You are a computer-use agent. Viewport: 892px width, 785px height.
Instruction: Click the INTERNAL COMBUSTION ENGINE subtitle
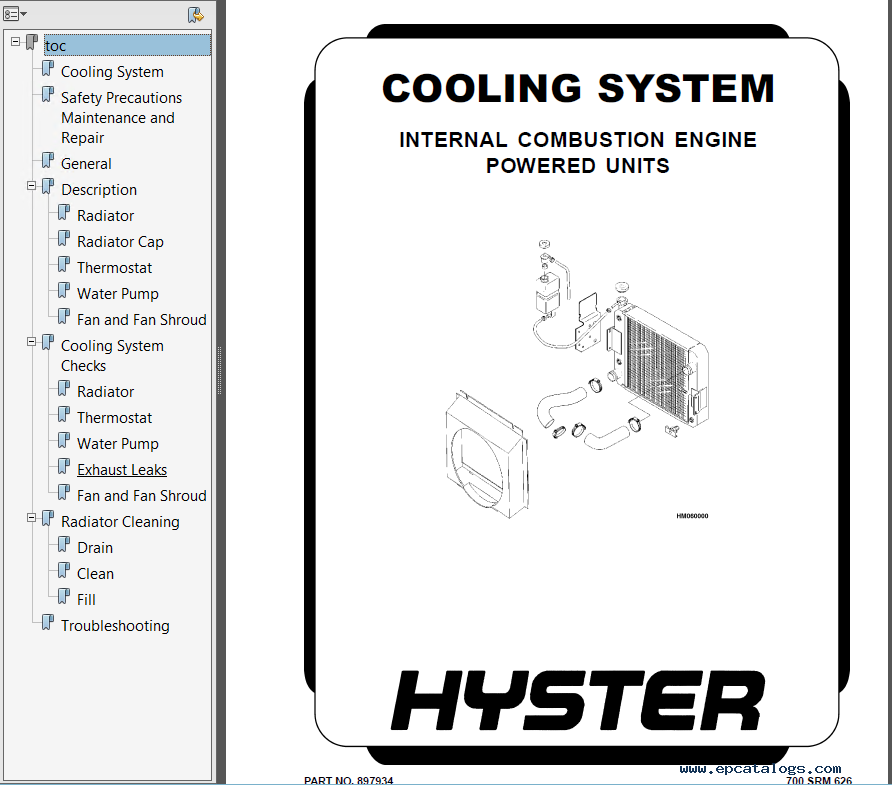(x=578, y=139)
